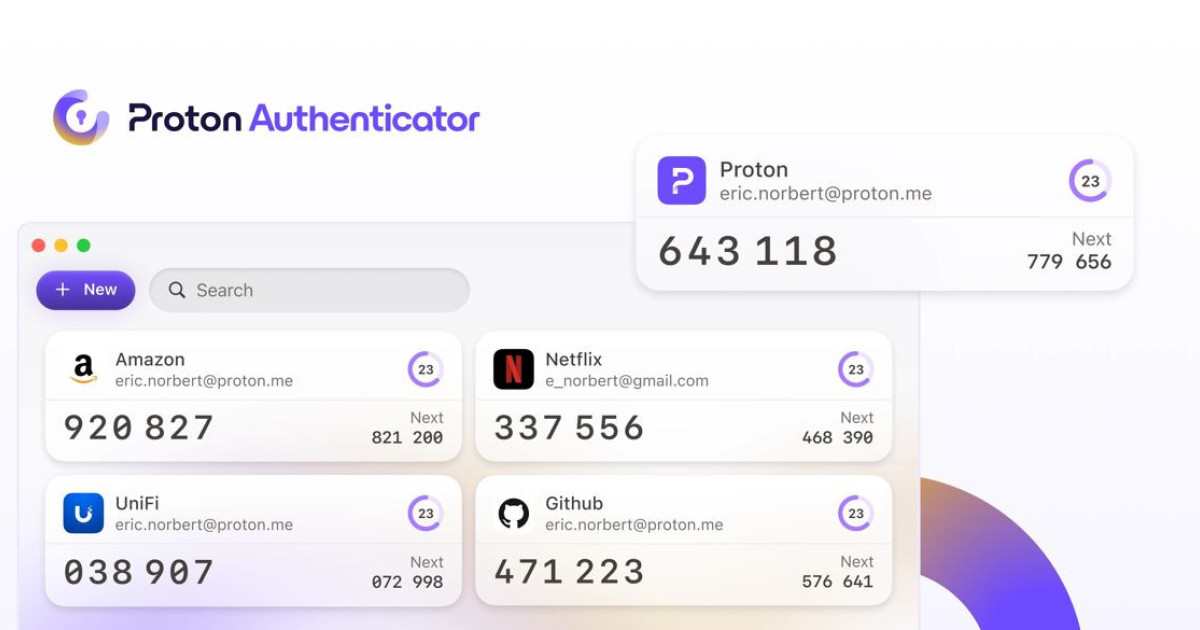1200x630 pixels.
Task: Click the purple Proton P icon
Action: point(682,181)
